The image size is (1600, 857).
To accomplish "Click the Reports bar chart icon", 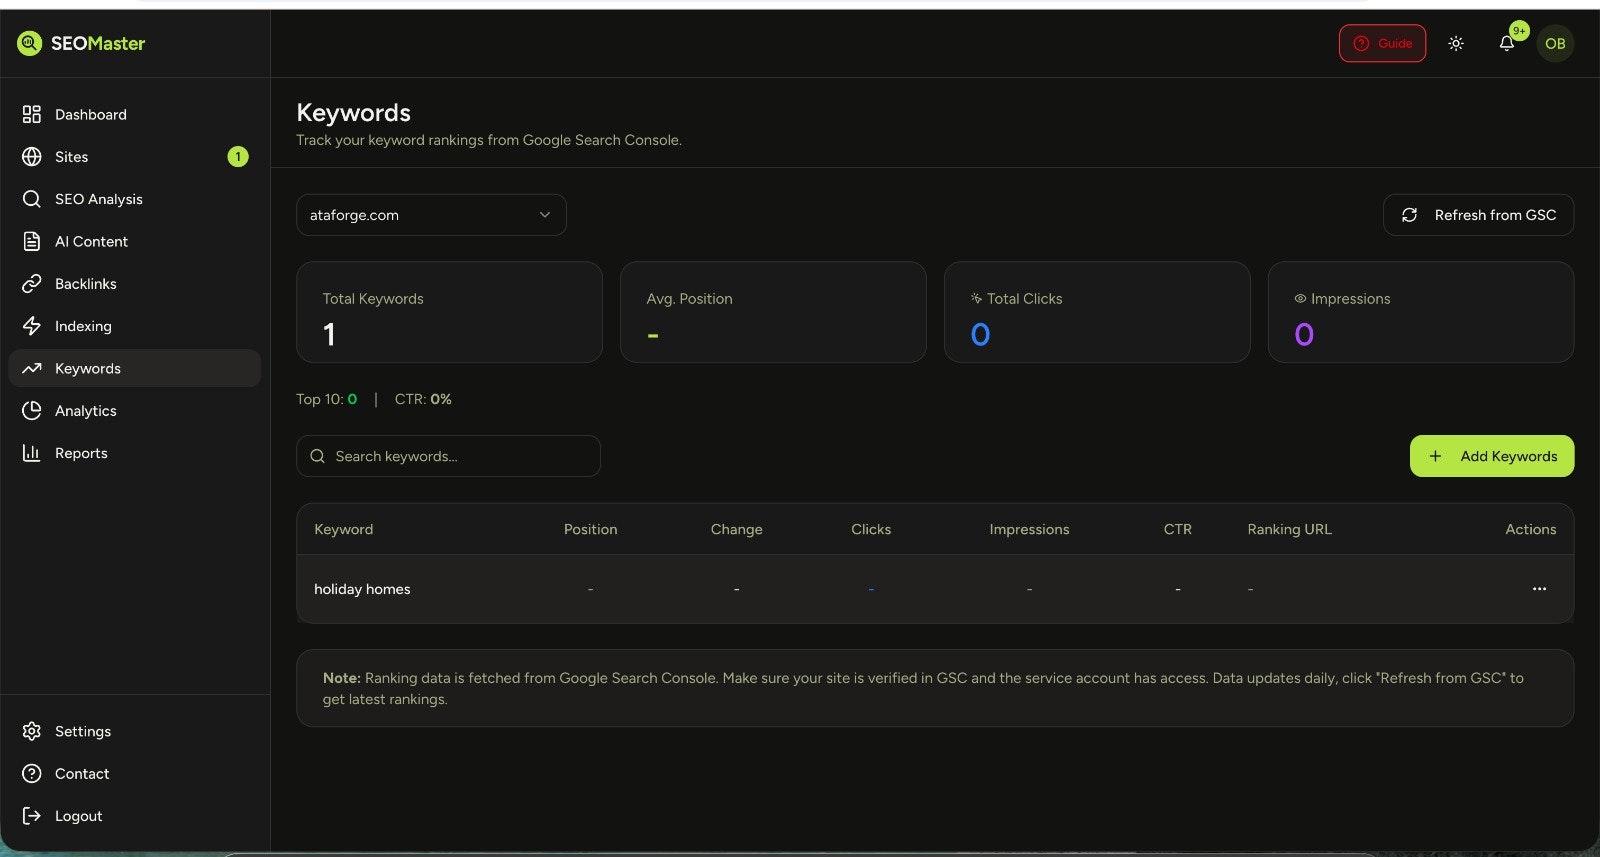I will (x=32, y=453).
